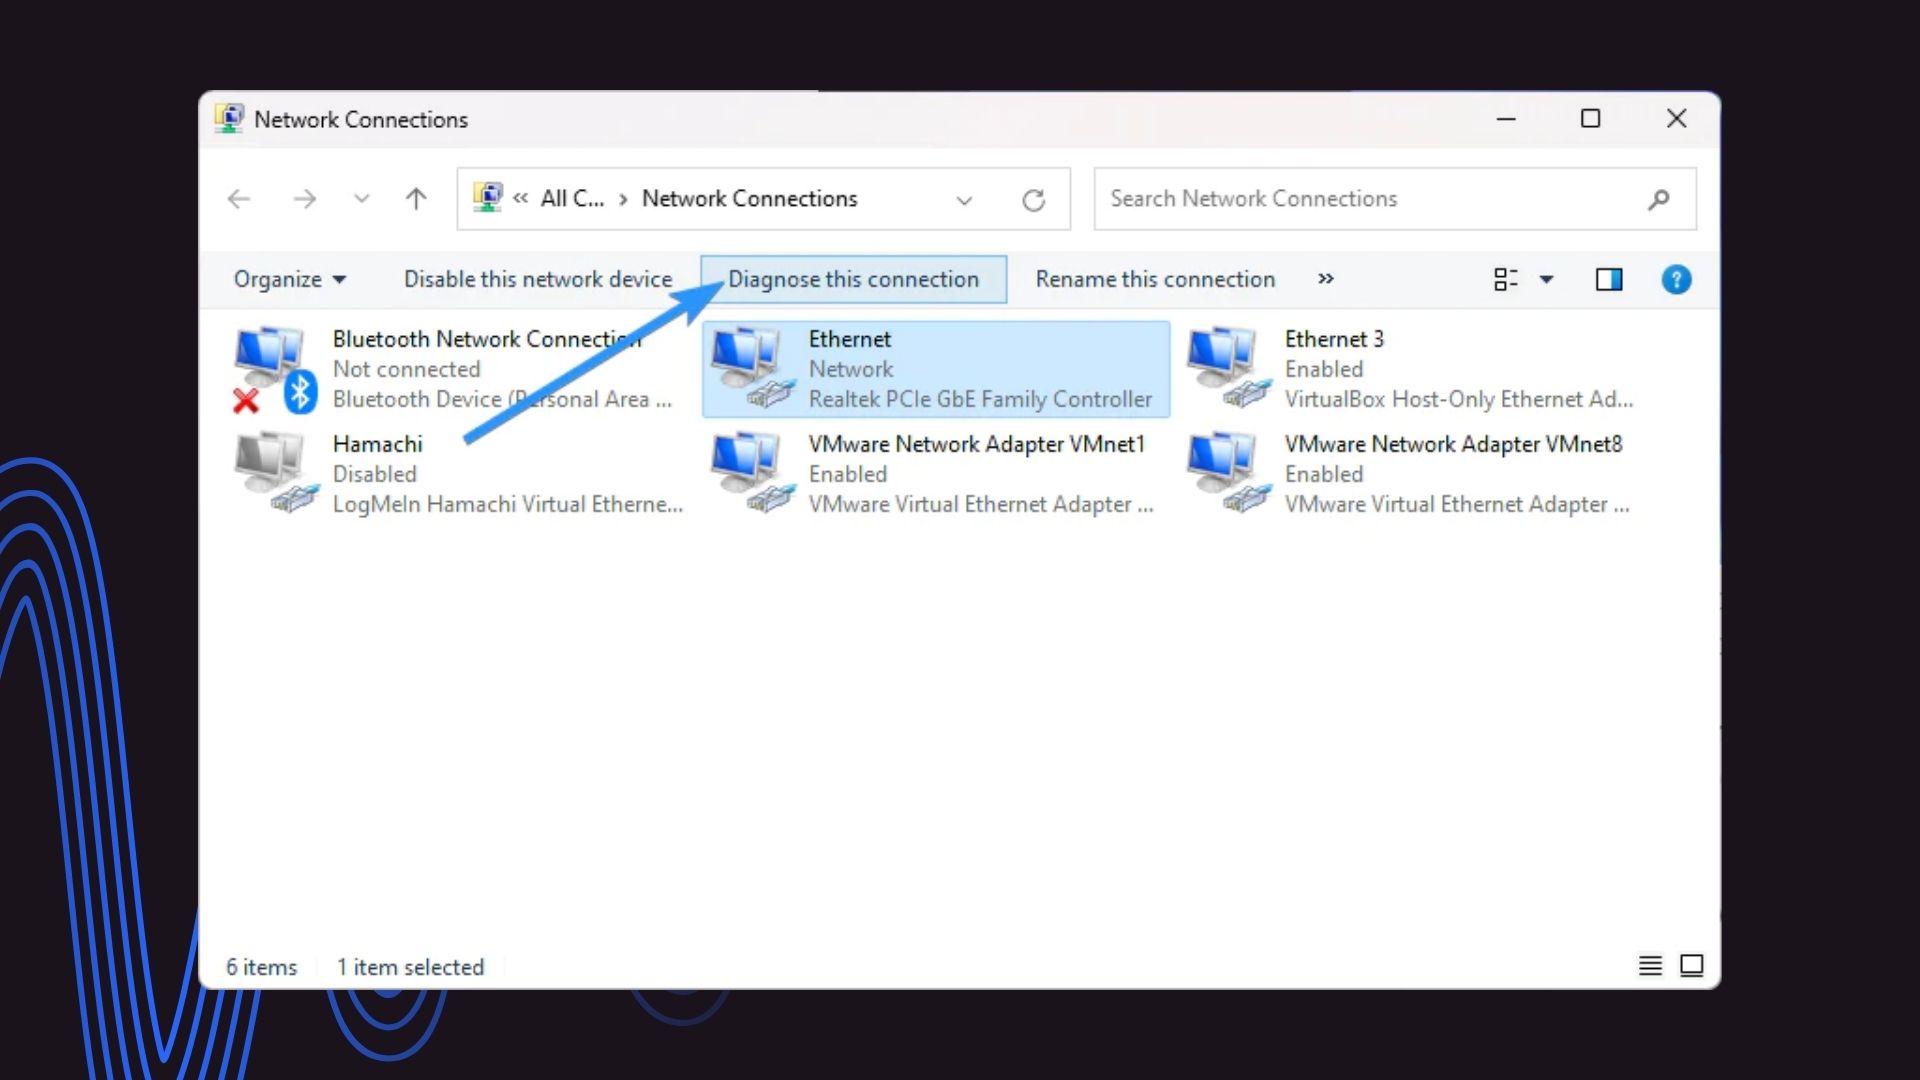Viewport: 1920px width, 1080px height.
Task: Click Diagnose this connection
Action: pos(853,279)
